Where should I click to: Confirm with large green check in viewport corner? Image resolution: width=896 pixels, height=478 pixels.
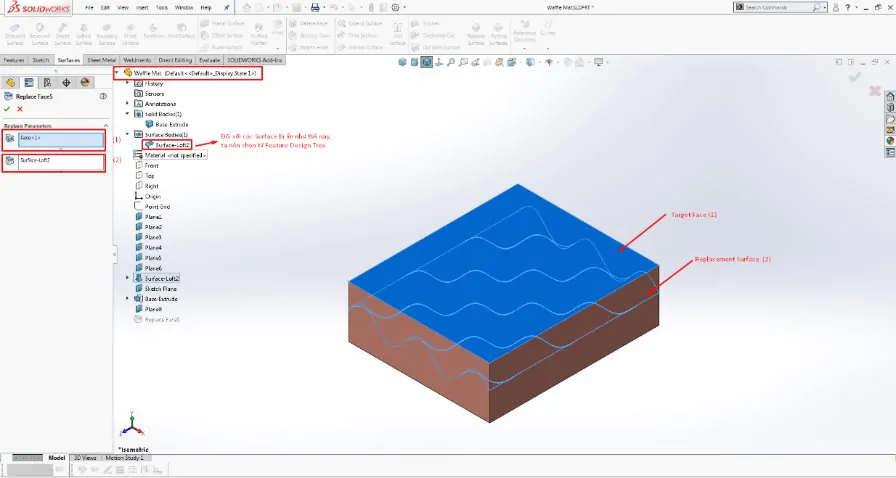coord(855,77)
